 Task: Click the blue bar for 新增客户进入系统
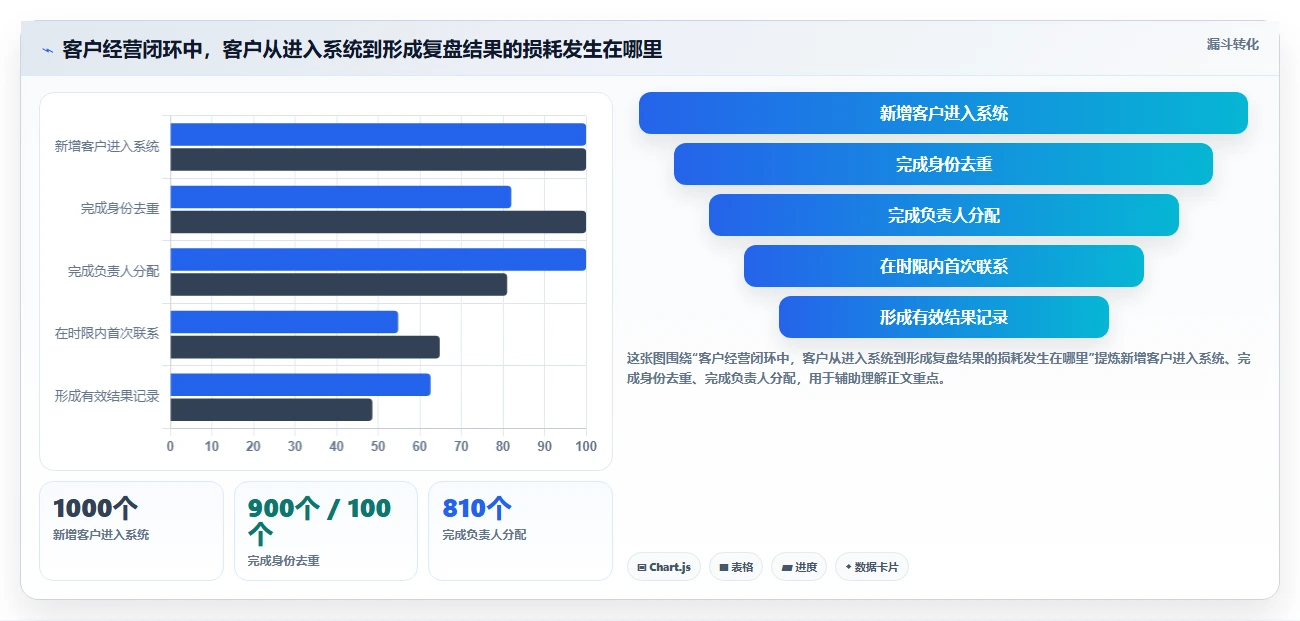378,134
